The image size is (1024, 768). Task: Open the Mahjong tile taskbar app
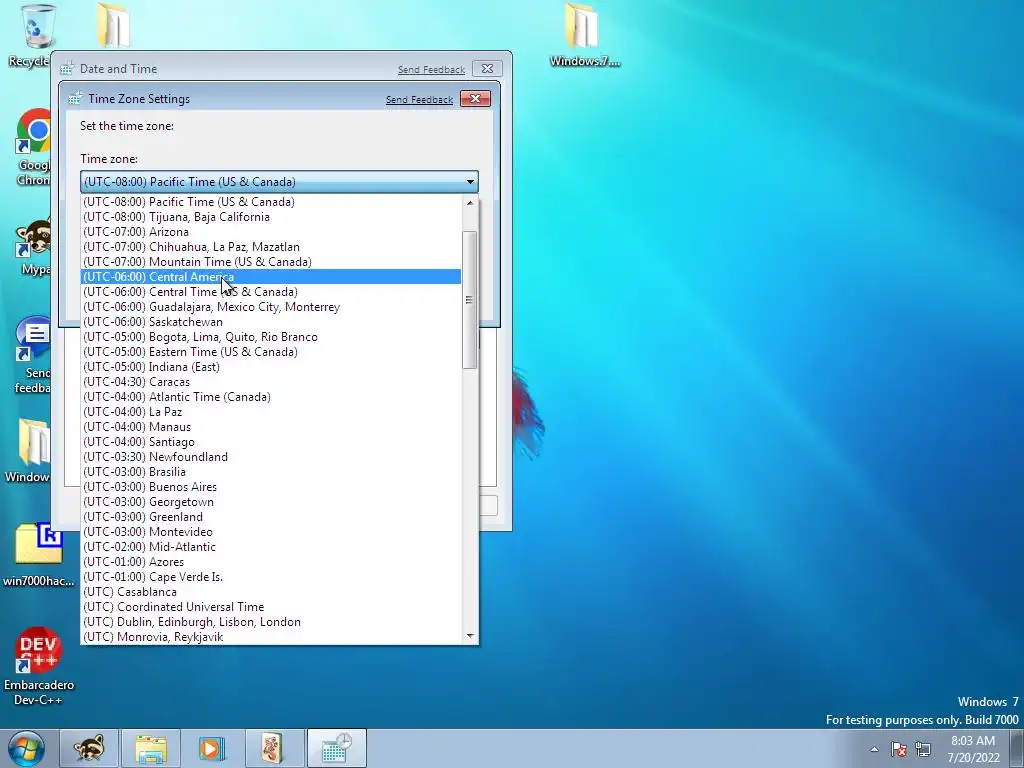click(274, 748)
